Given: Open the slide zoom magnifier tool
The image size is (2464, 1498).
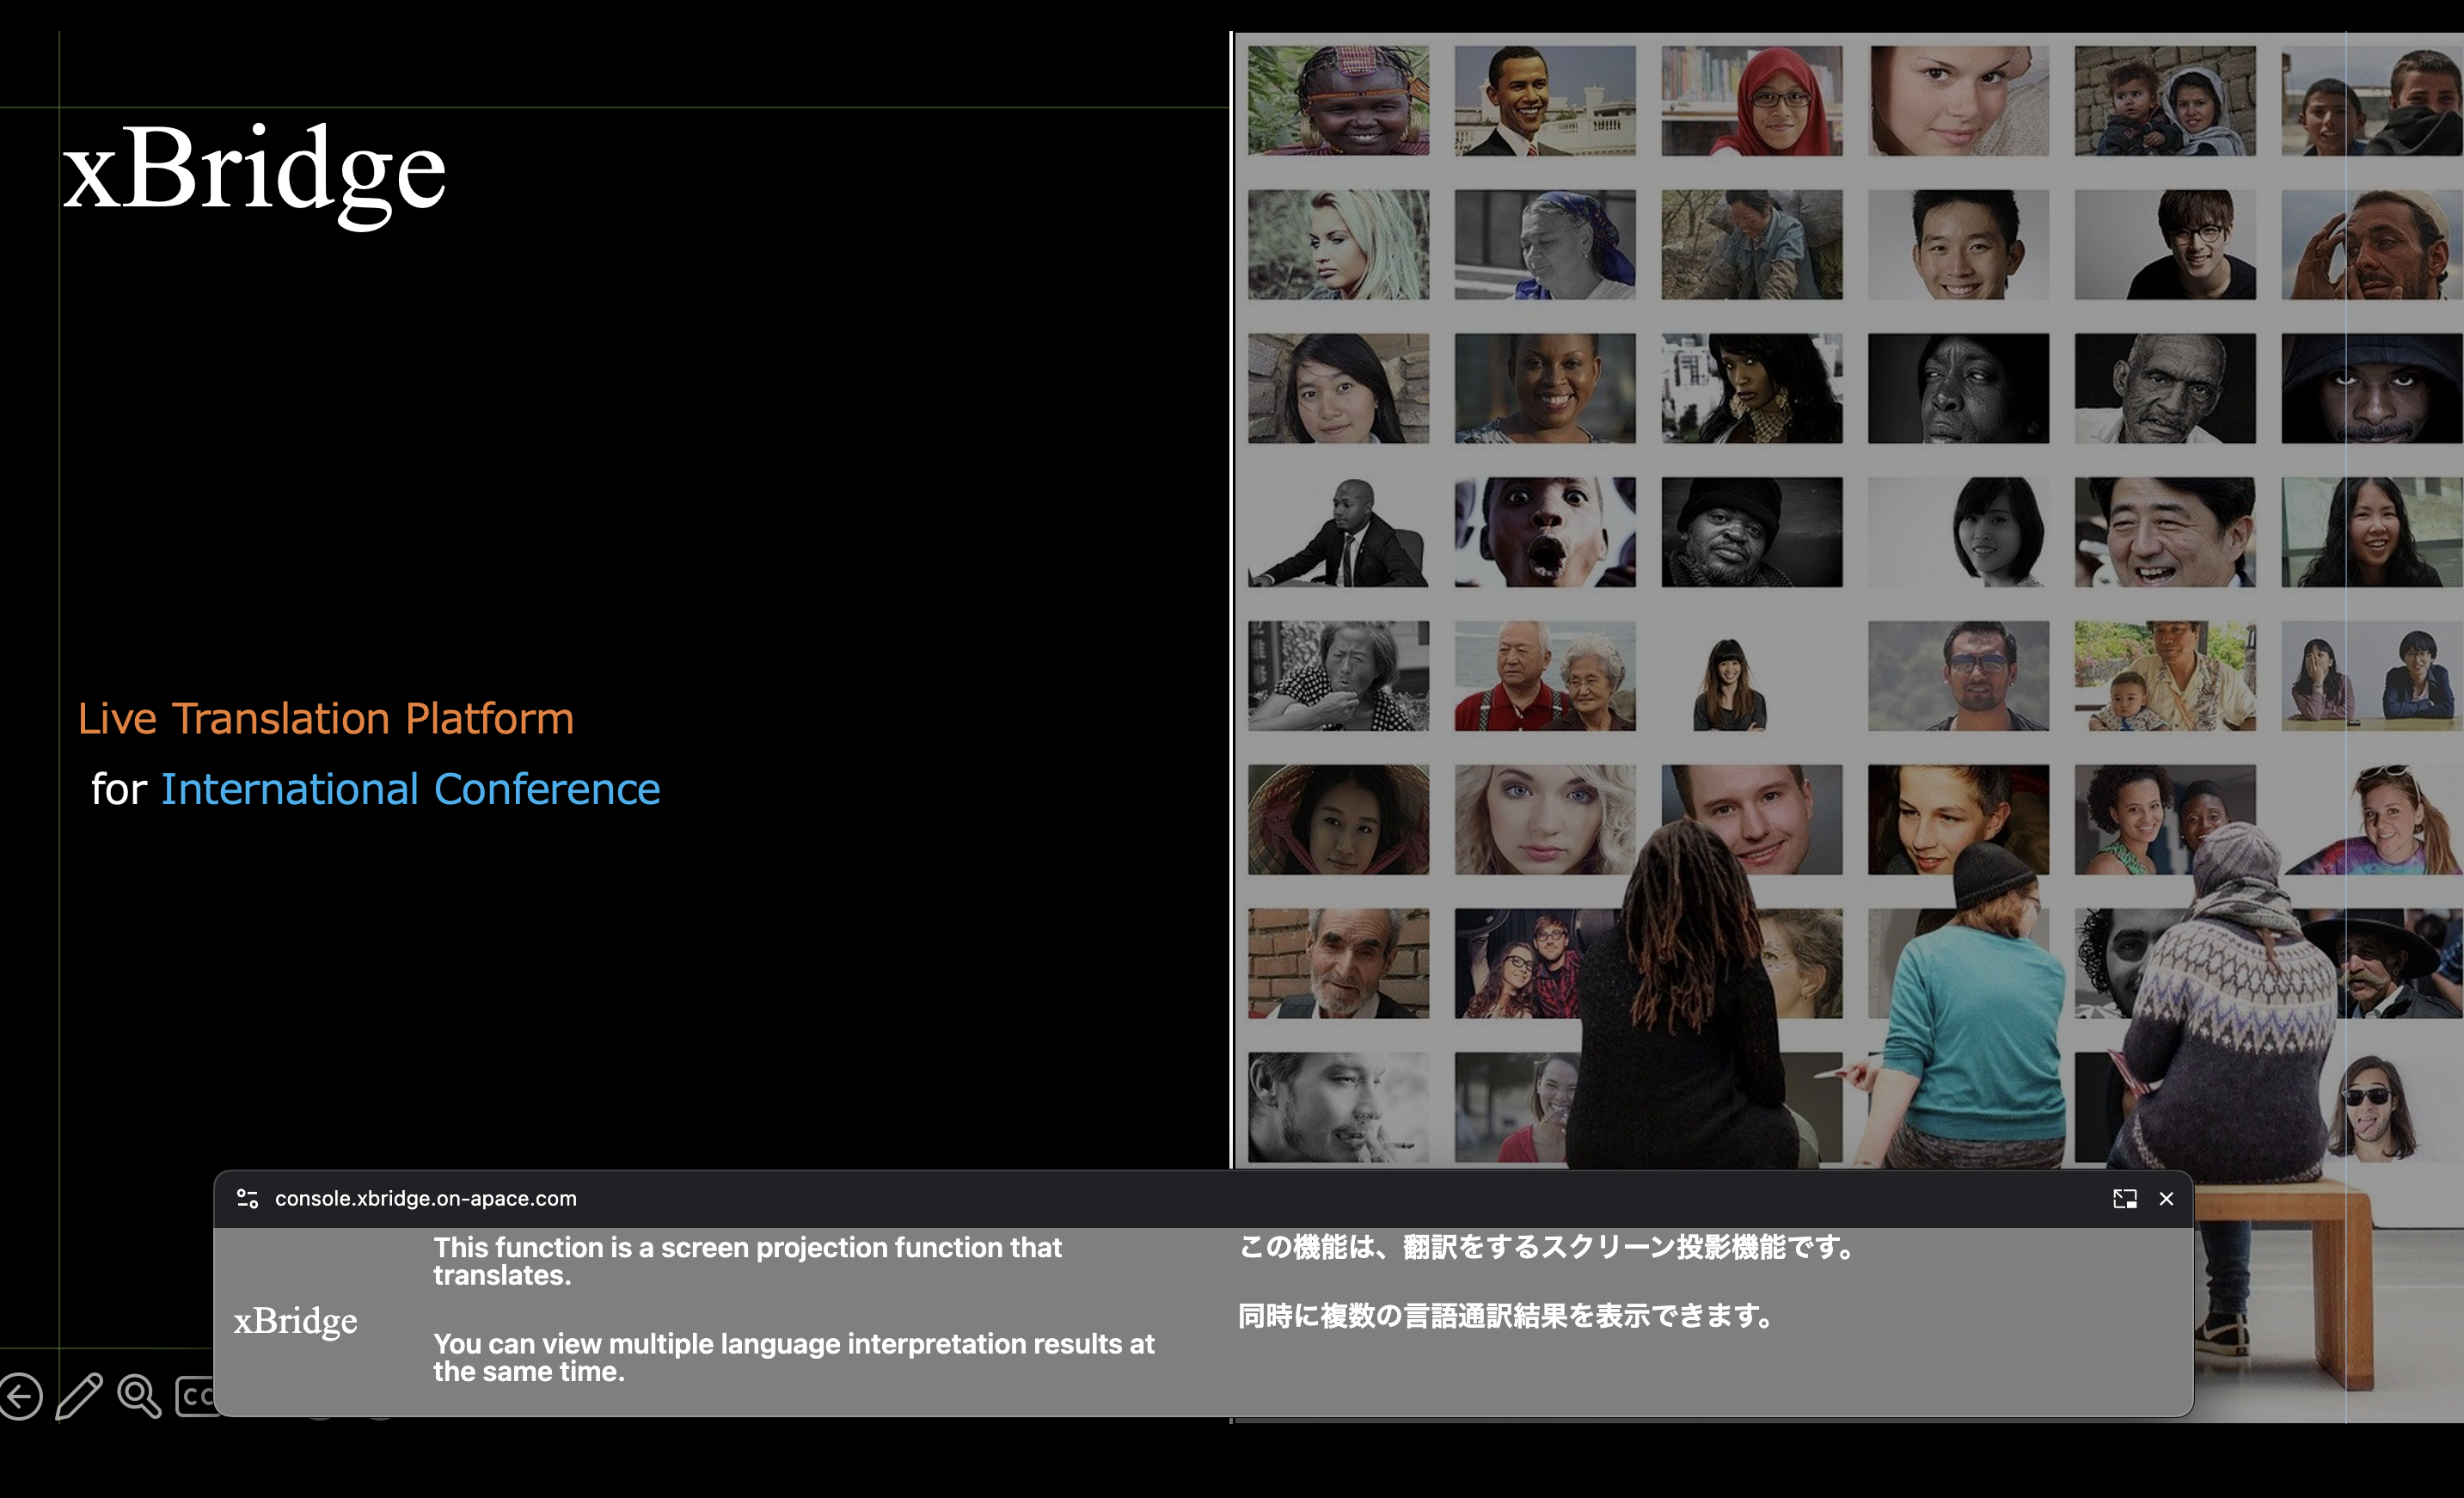Looking at the screenshot, I should [x=139, y=1396].
